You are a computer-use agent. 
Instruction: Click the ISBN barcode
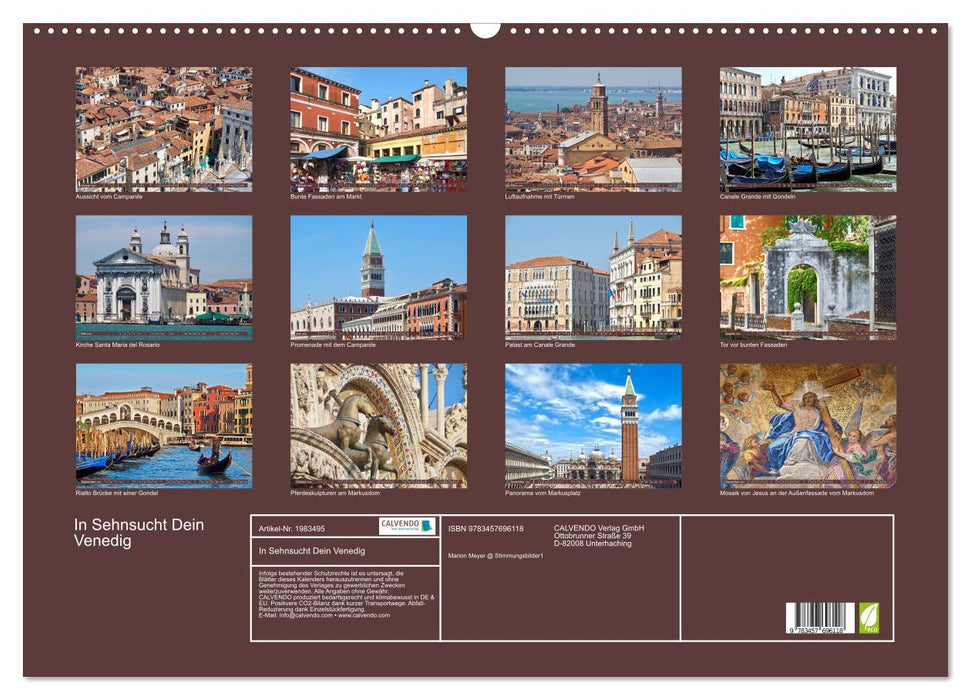(819, 618)
